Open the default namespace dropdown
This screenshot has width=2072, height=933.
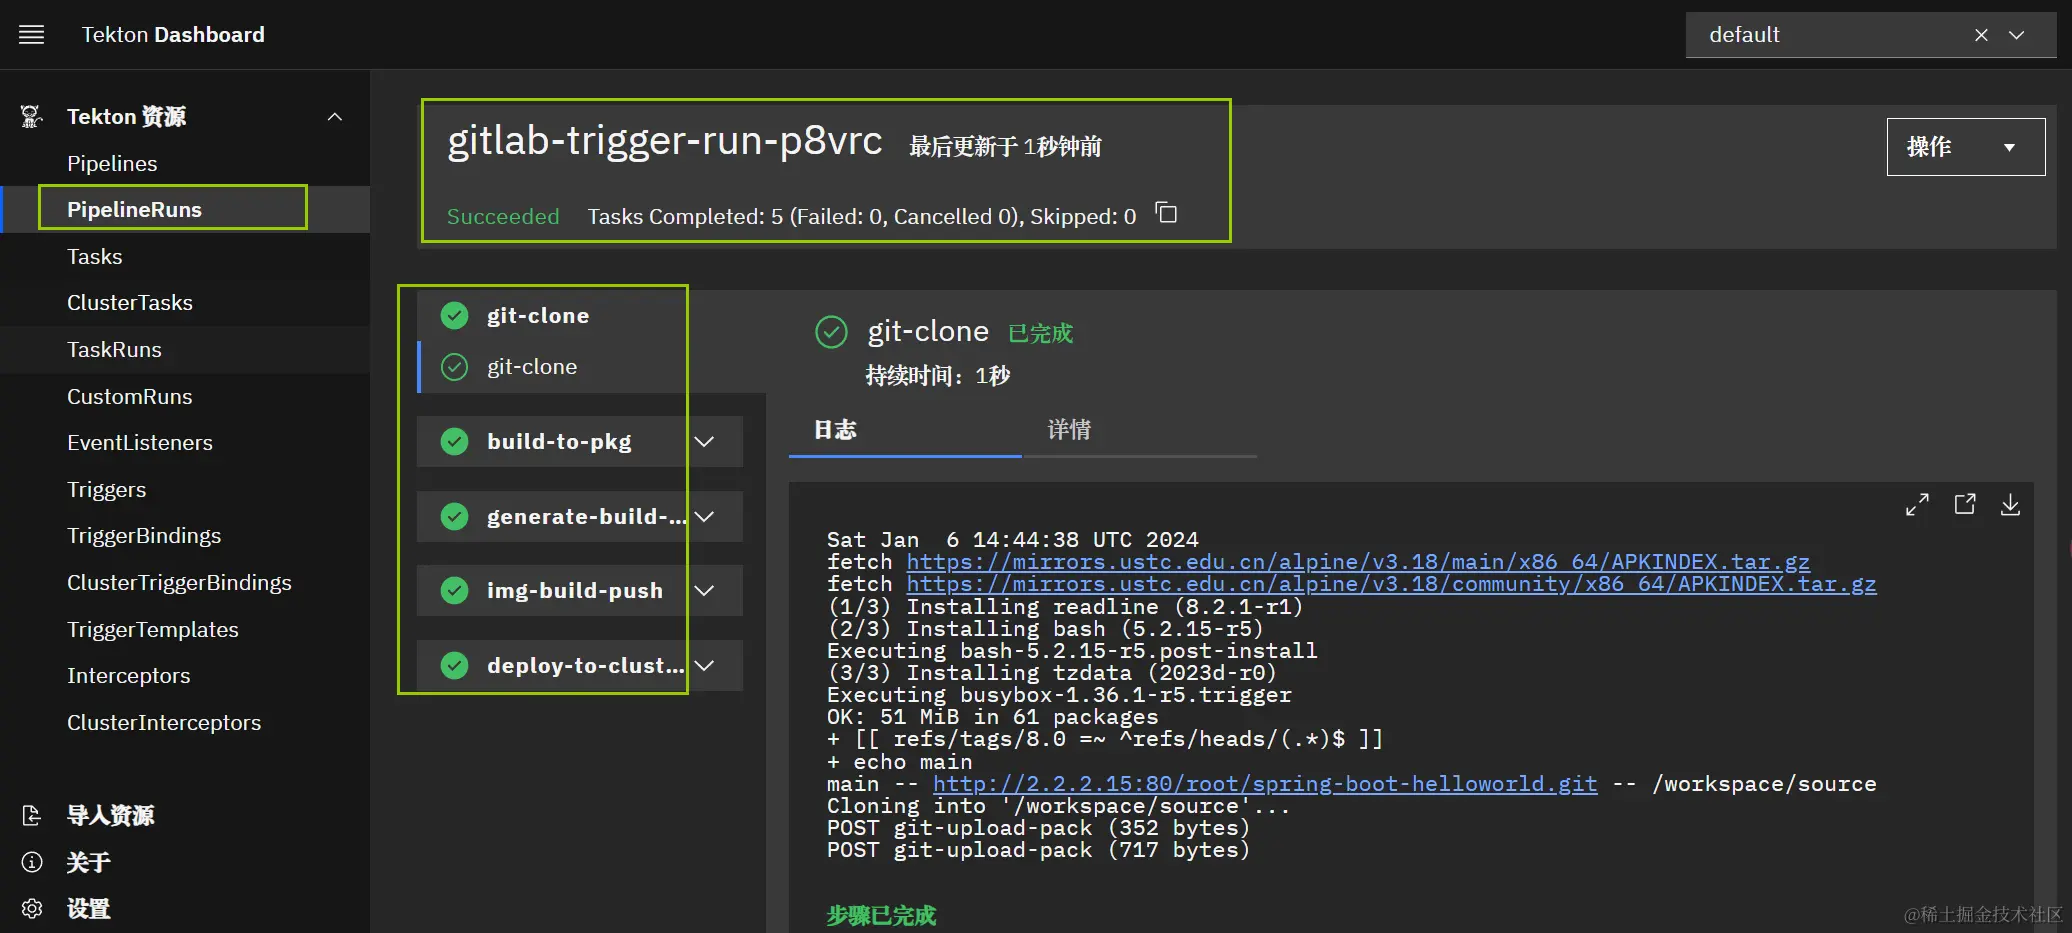tap(2017, 35)
